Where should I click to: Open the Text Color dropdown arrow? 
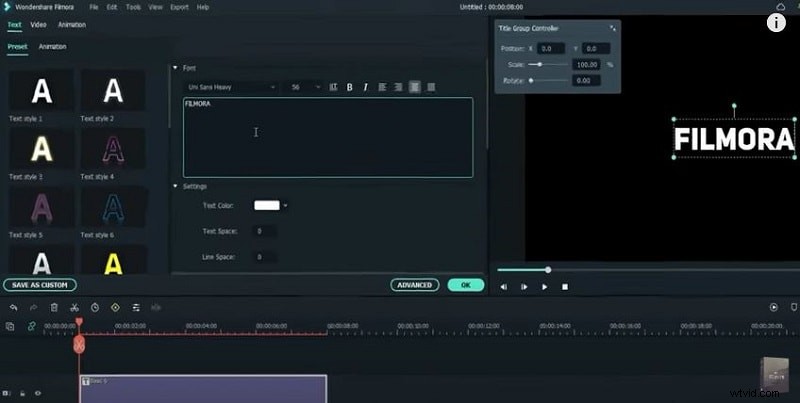[x=285, y=206]
